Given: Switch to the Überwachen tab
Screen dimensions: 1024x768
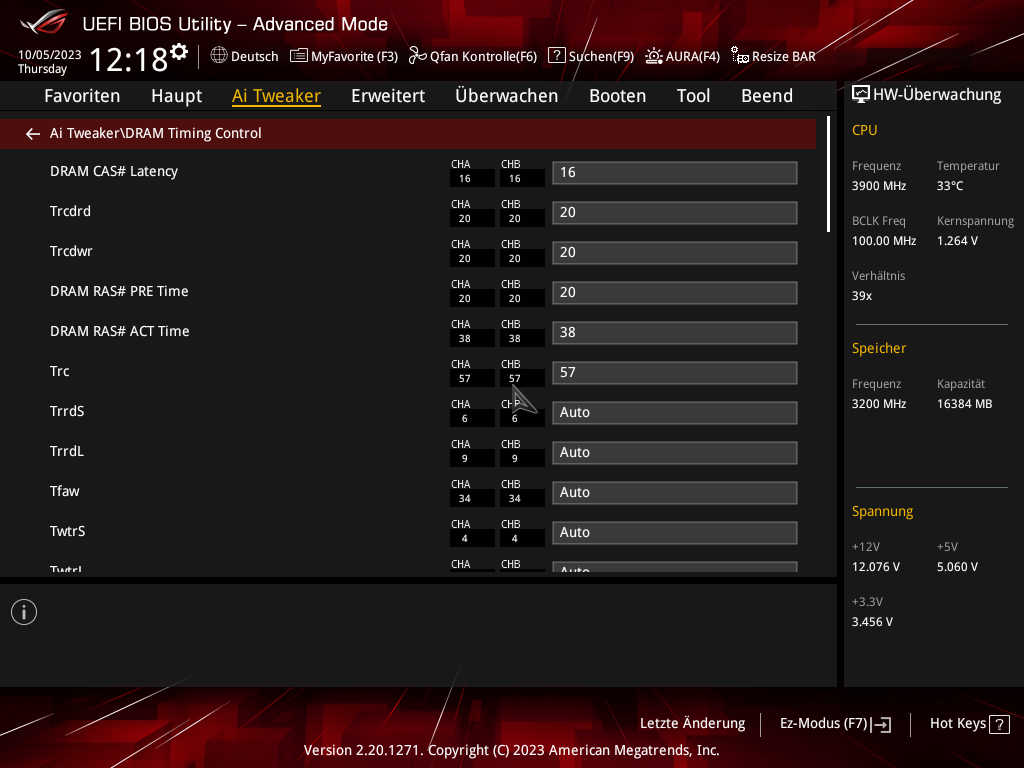Looking at the screenshot, I should (x=507, y=96).
